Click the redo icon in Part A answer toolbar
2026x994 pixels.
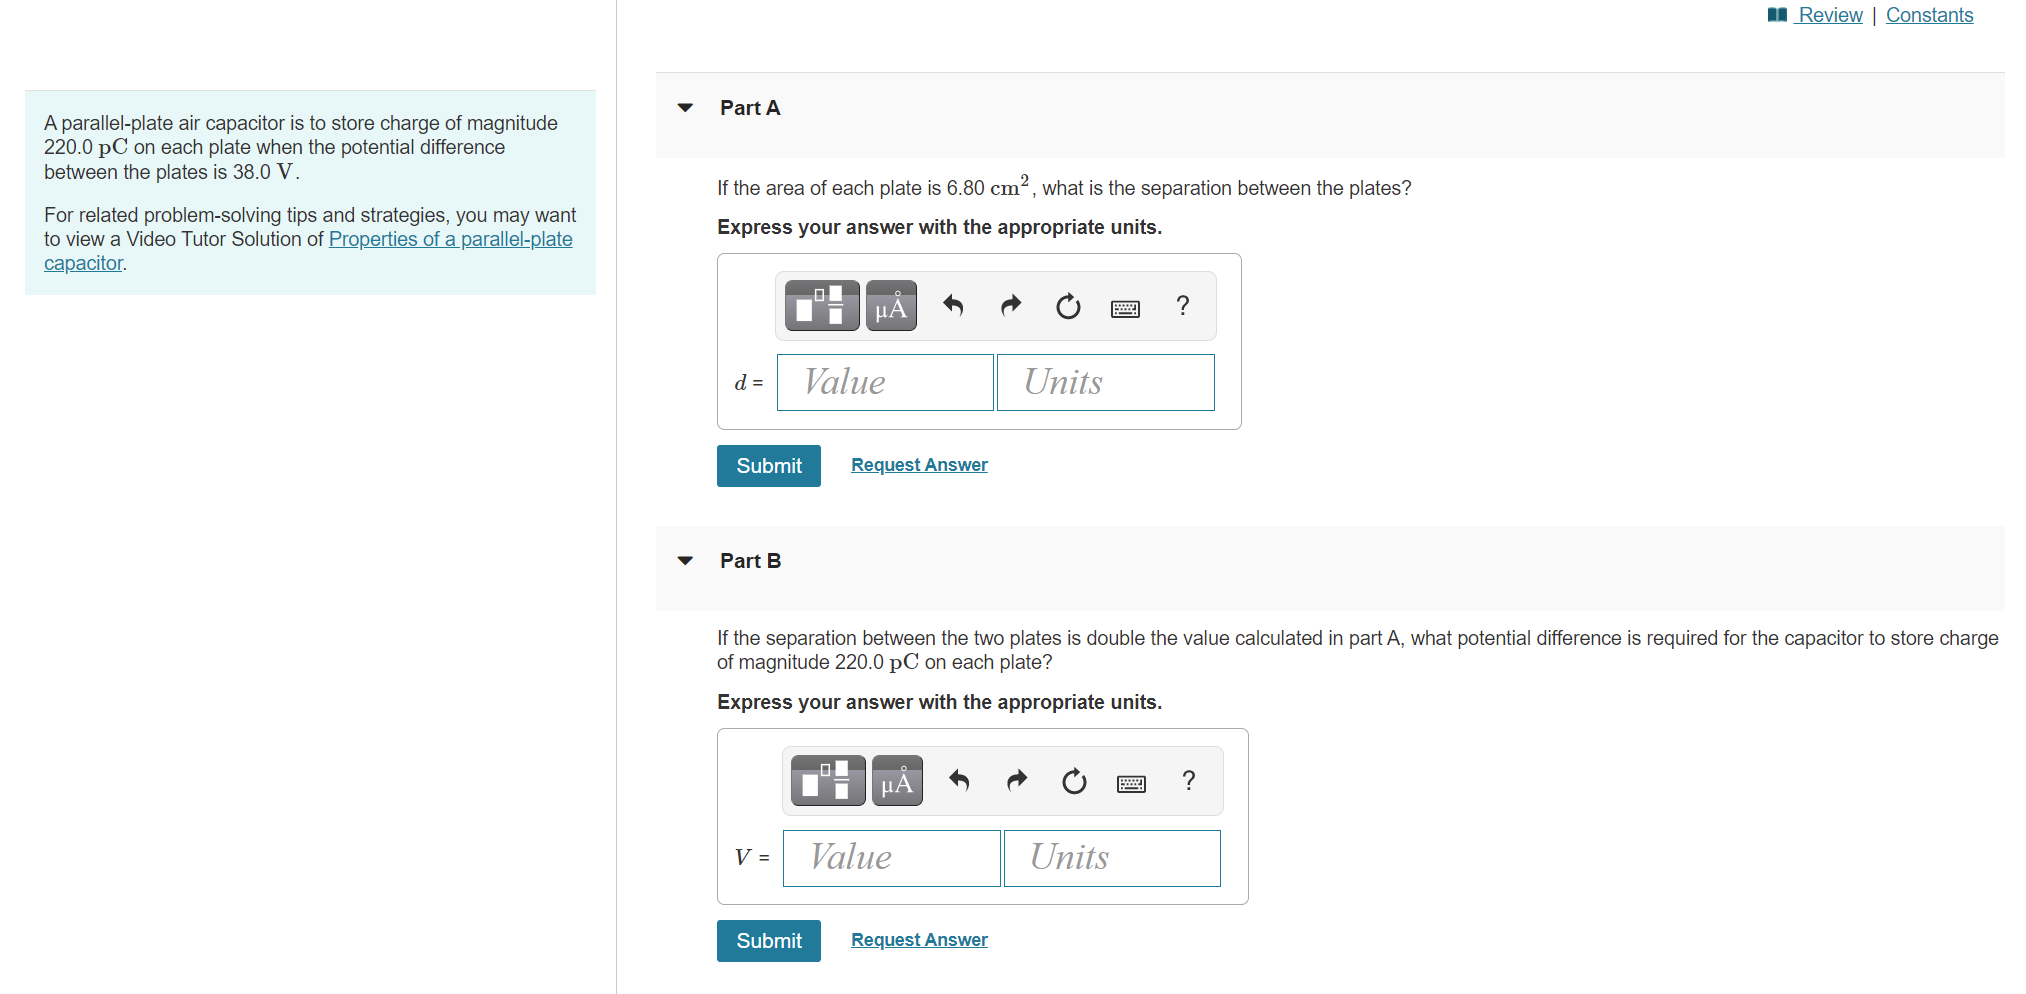click(1010, 306)
